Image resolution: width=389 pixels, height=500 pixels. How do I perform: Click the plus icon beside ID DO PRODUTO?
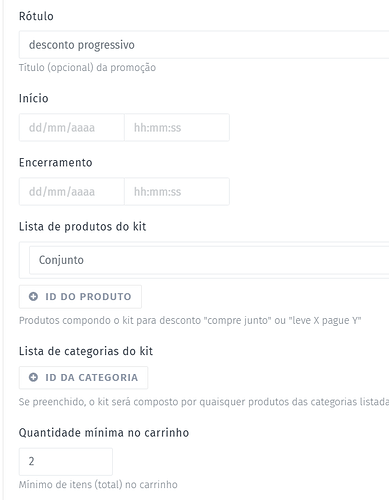click(33, 296)
